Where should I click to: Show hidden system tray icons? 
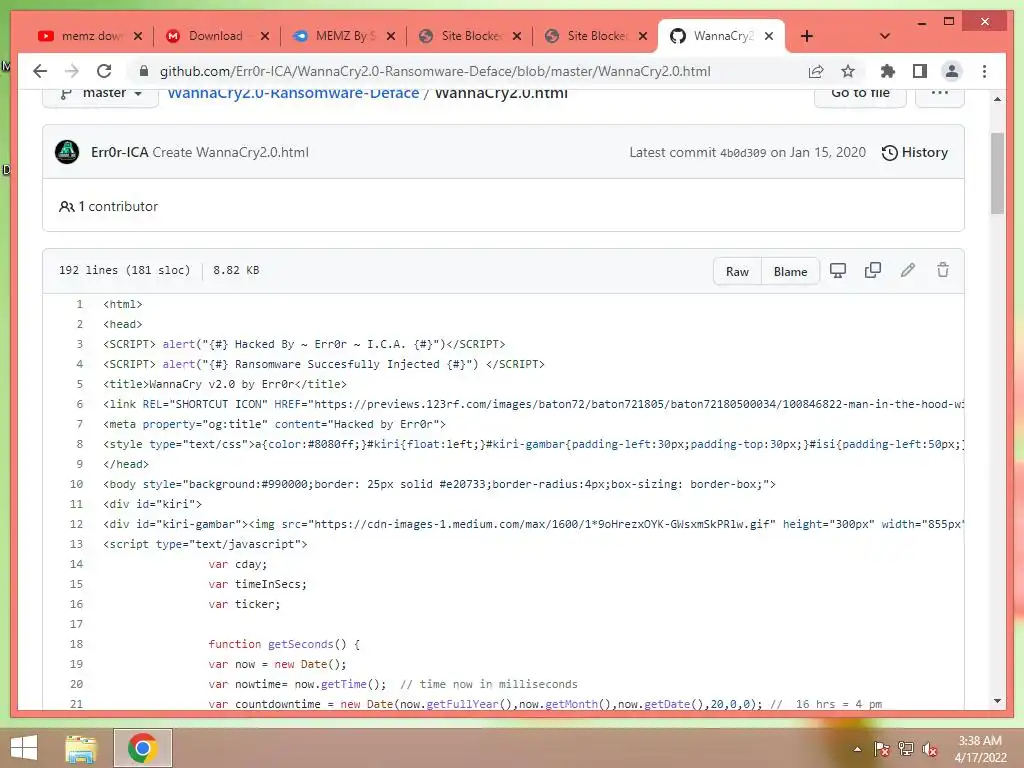[x=857, y=750]
